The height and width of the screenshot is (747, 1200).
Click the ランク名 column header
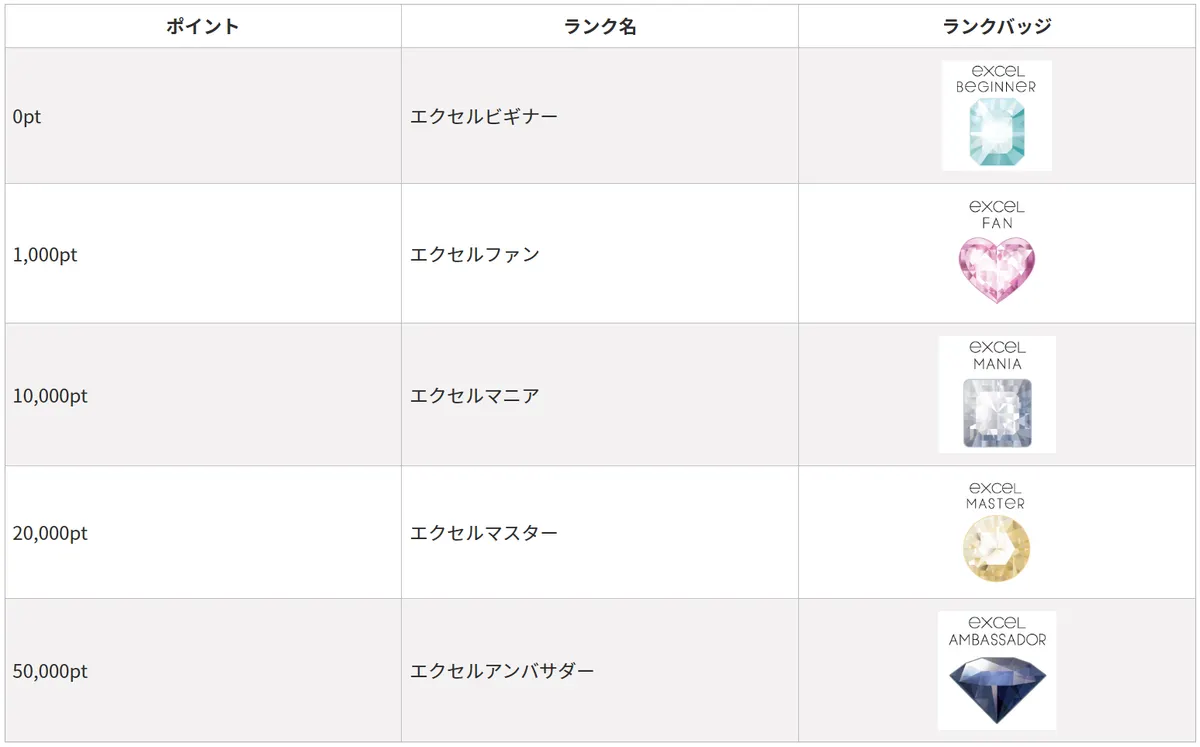click(x=600, y=26)
